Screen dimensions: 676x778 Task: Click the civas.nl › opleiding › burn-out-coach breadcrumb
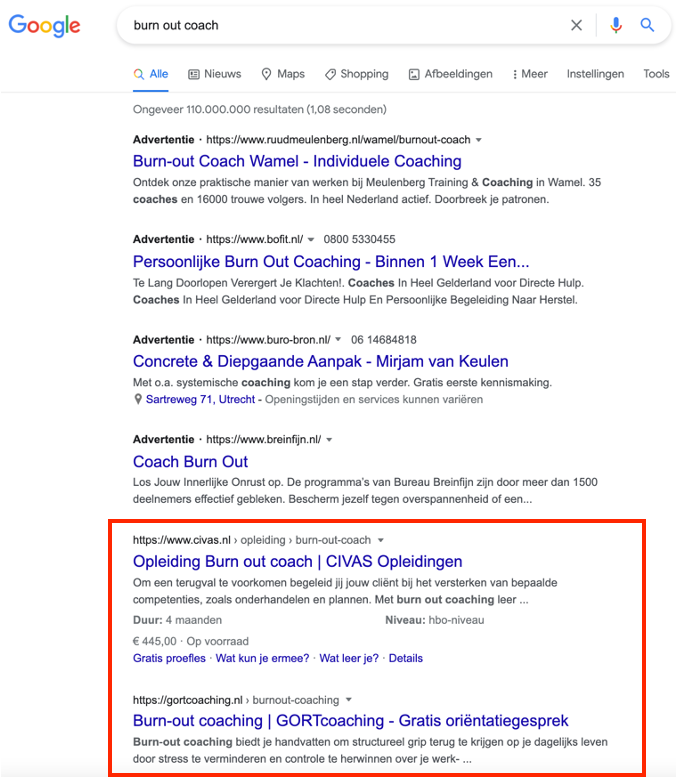click(252, 540)
